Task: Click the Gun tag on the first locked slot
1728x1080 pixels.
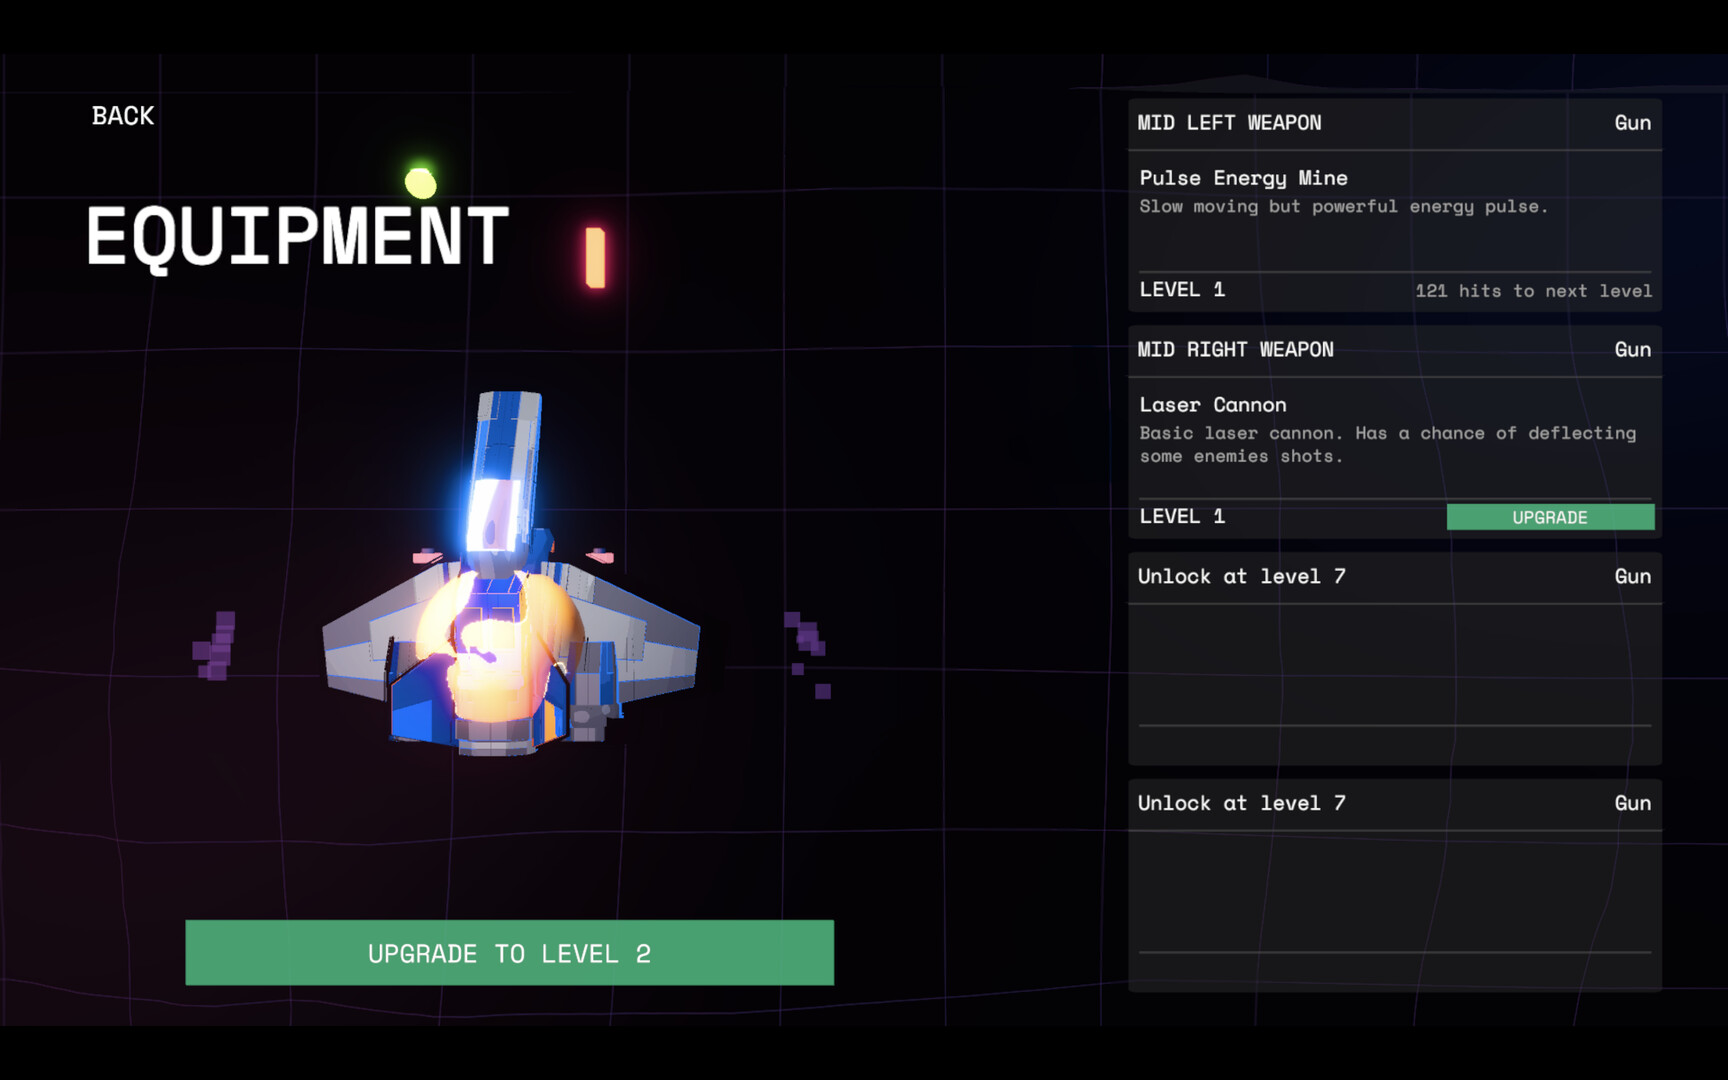Action: pyautogui.click(x=1632, y=576)
